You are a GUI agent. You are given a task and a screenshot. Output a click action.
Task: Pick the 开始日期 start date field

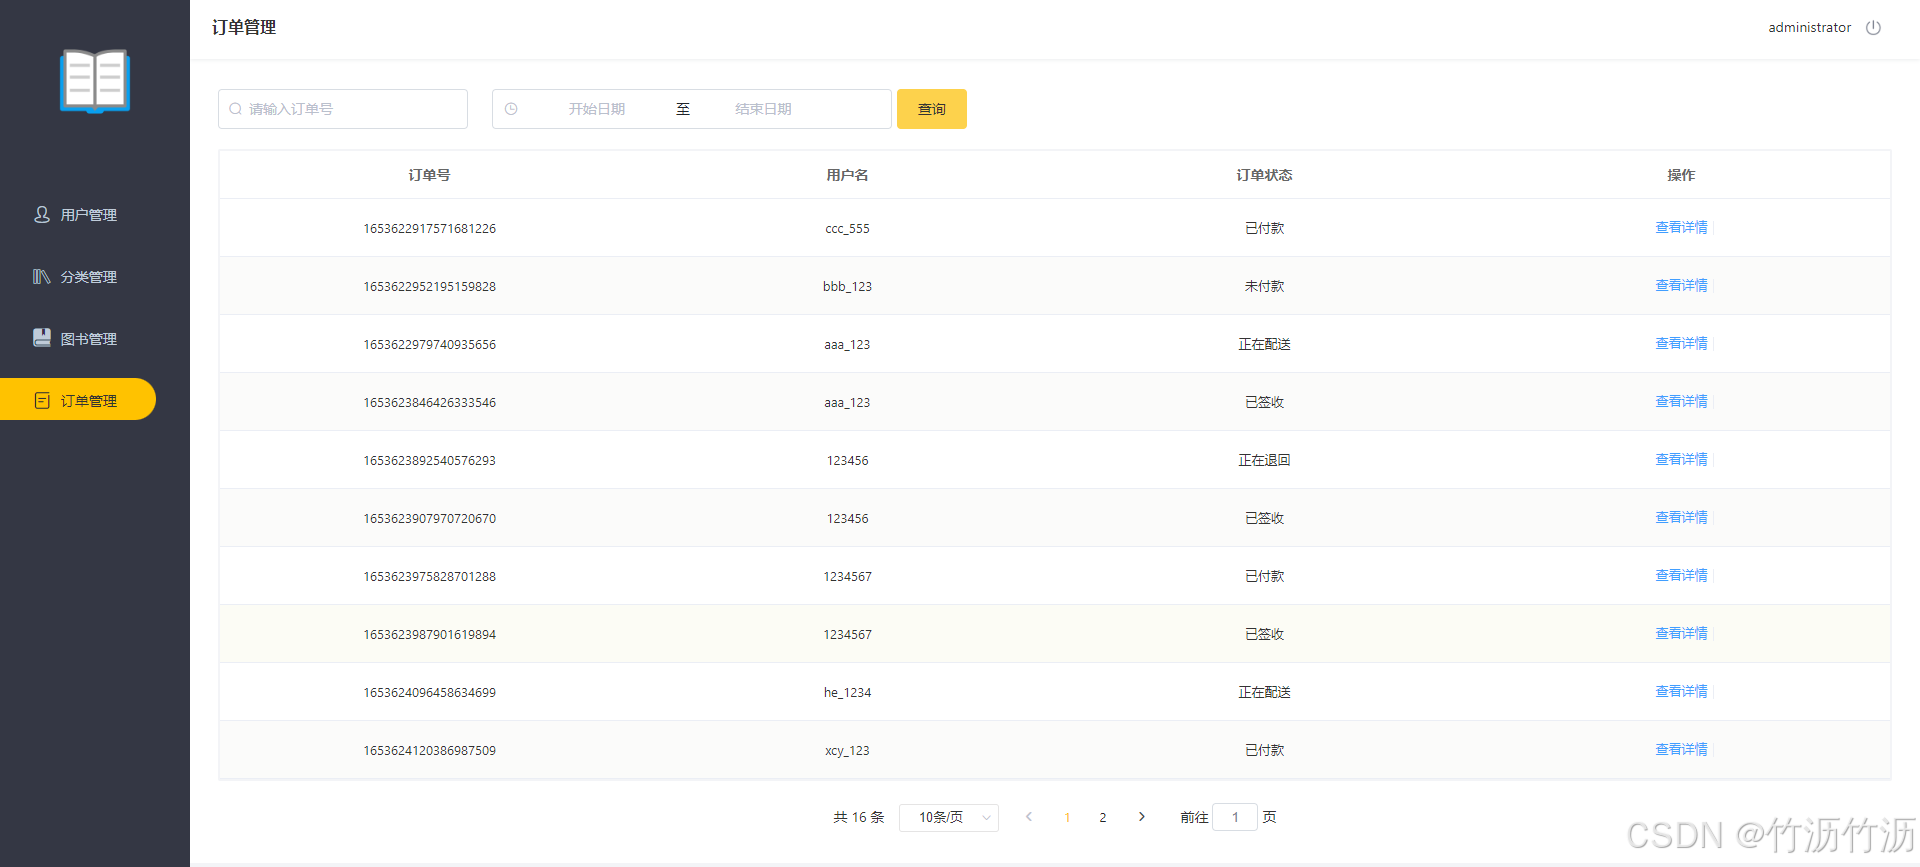pyautogui.click(x=597, y=109)
